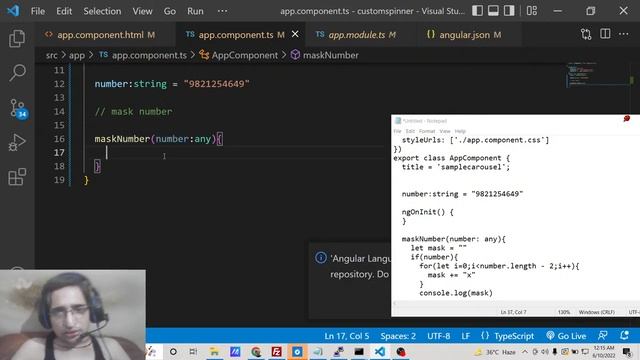640x360 pixels.
Task: Toggle secondary side bar layout icon
Action: tap(509, 11)
